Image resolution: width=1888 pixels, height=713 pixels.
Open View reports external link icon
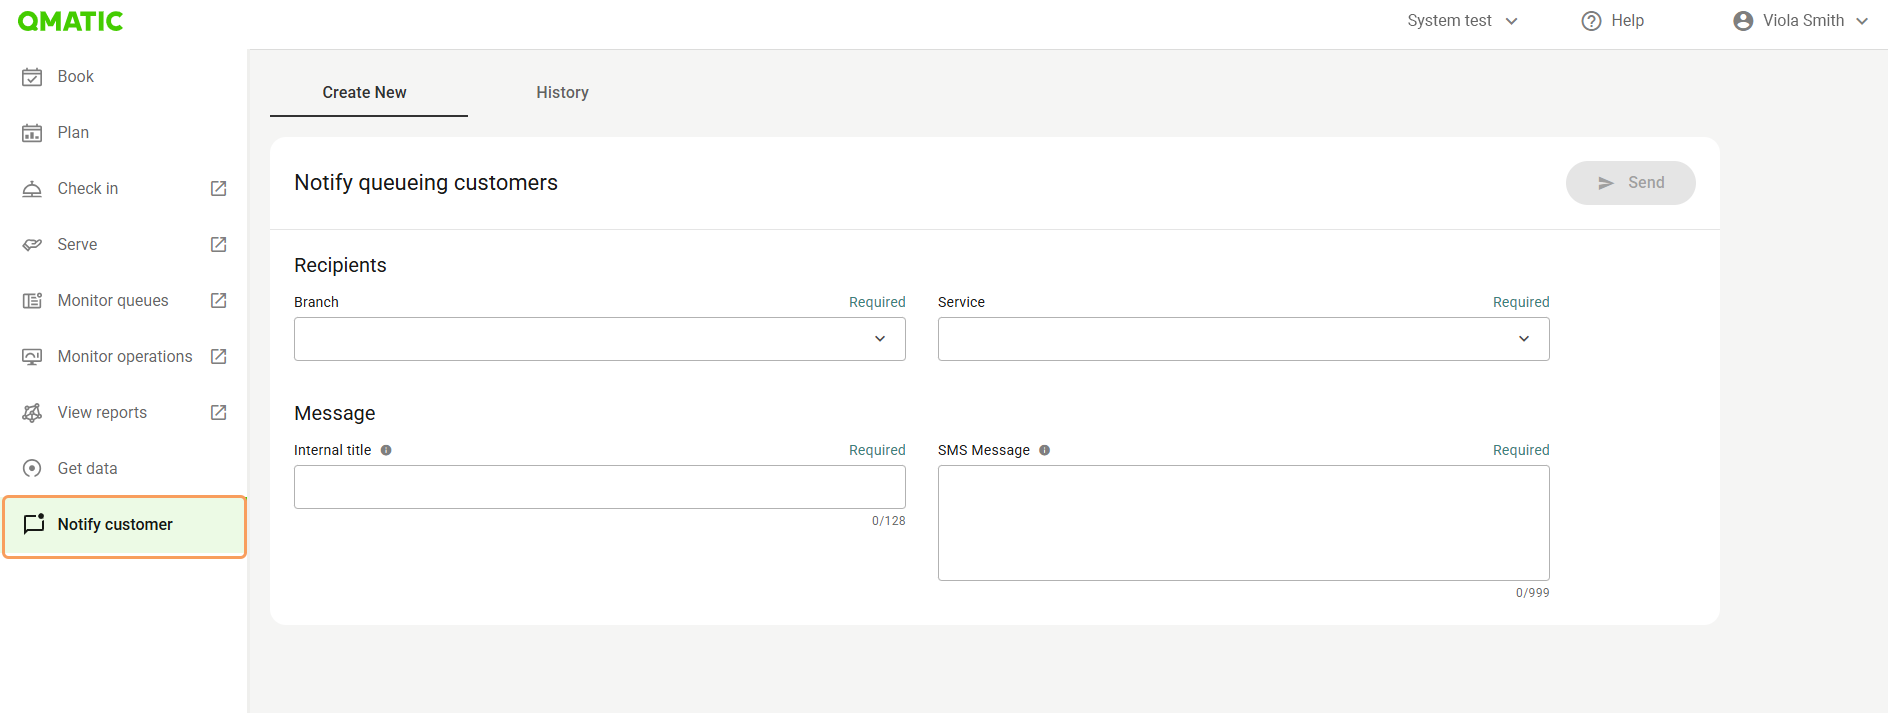[219, 413]
